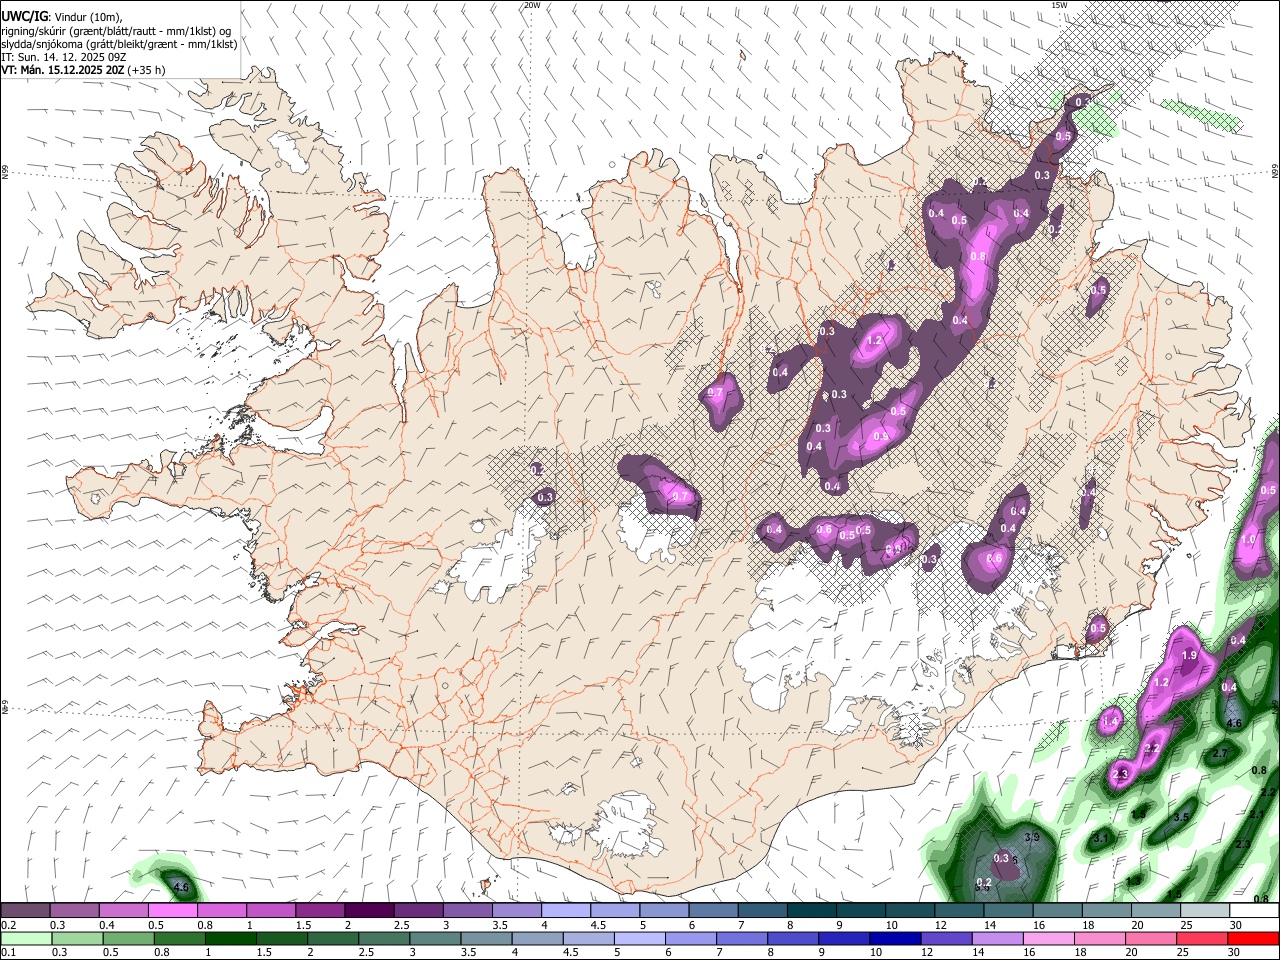Click the 'IT: Sun. 14. 12. 2025 09Z' line
The height and width of the screenshot is (960, 1280).
(x=63, y=57)
